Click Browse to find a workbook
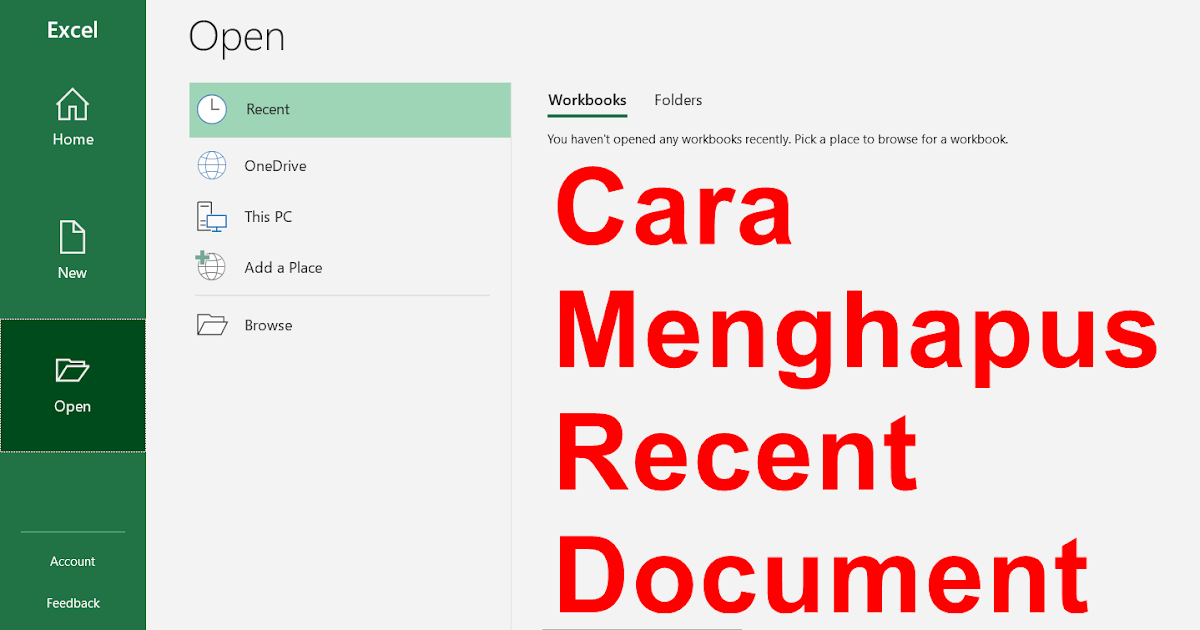 267,324
